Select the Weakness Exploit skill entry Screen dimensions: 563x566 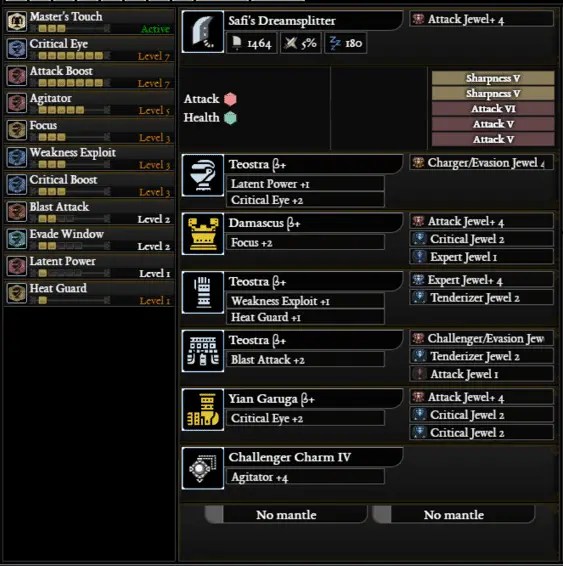(x=89, y=157)
